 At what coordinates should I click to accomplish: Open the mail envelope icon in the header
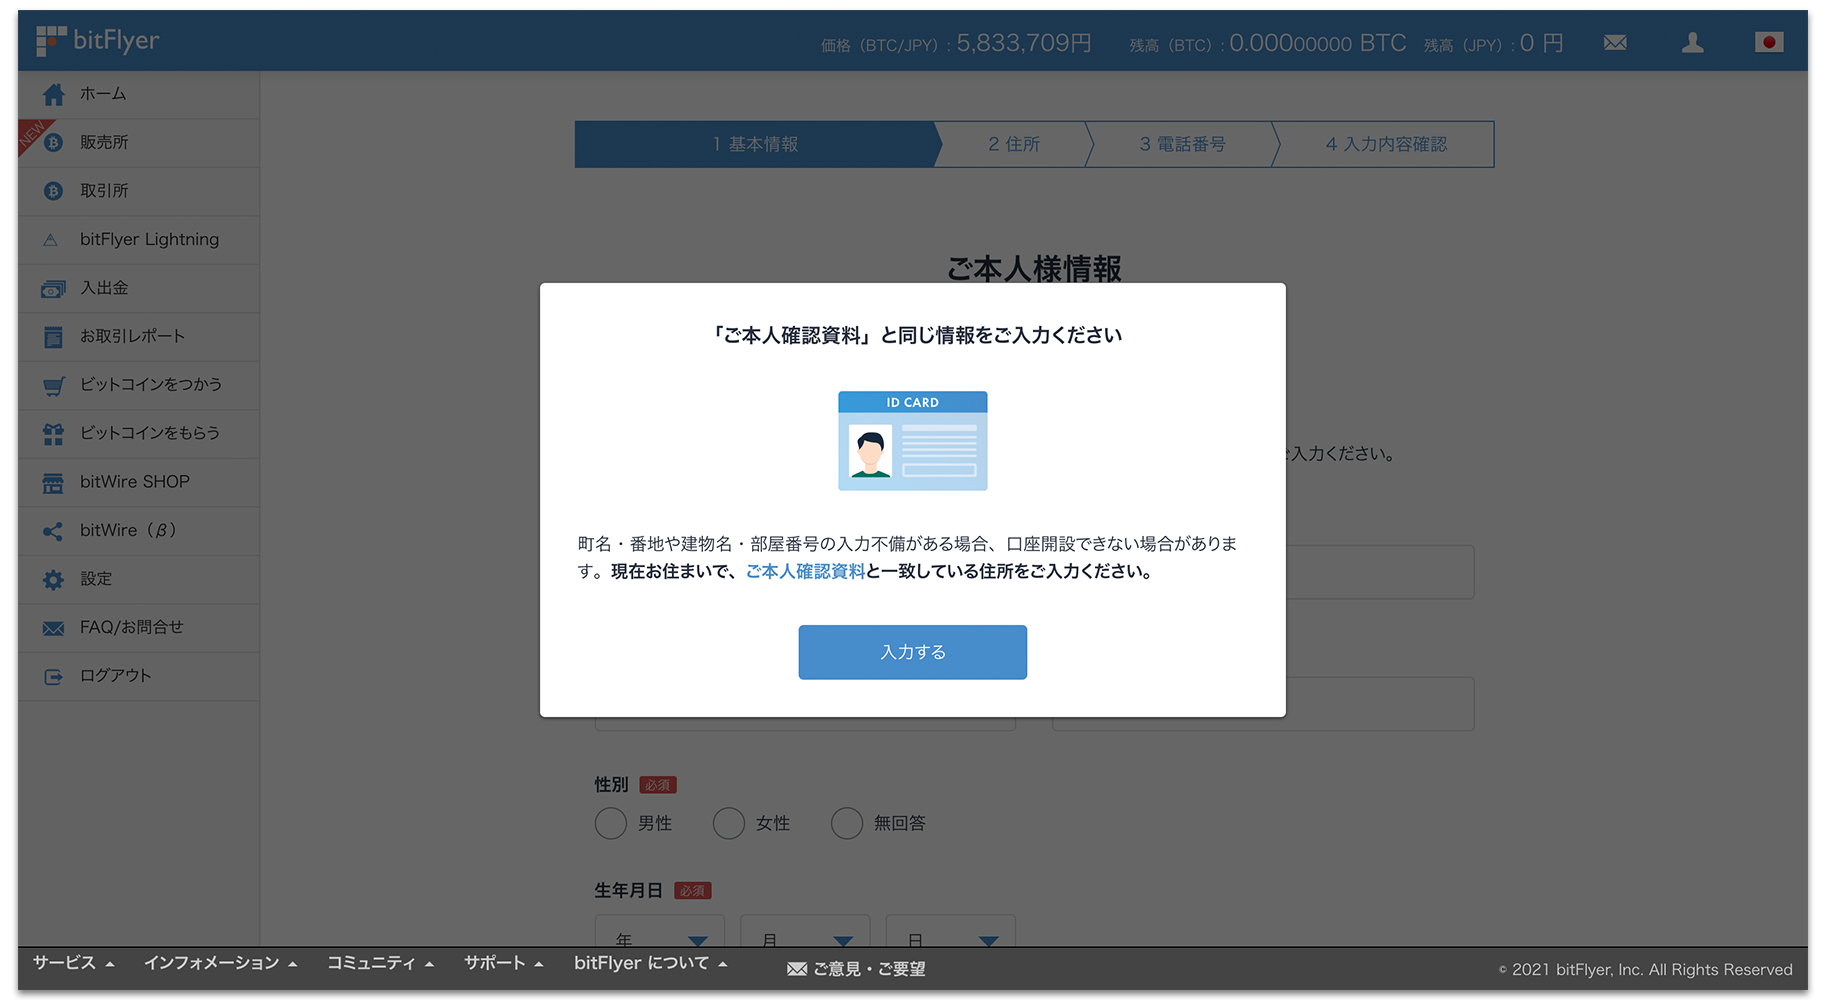[x=1614, y=42]
